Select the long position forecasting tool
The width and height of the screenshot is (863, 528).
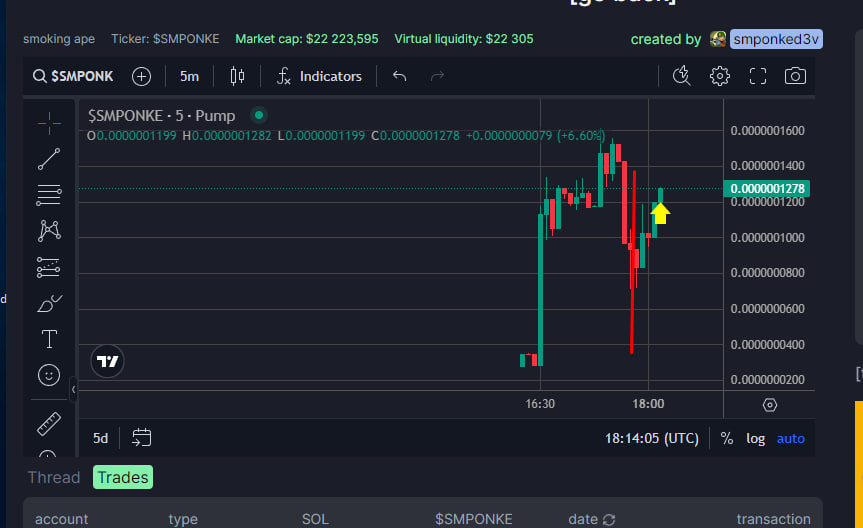coord(49,267)
